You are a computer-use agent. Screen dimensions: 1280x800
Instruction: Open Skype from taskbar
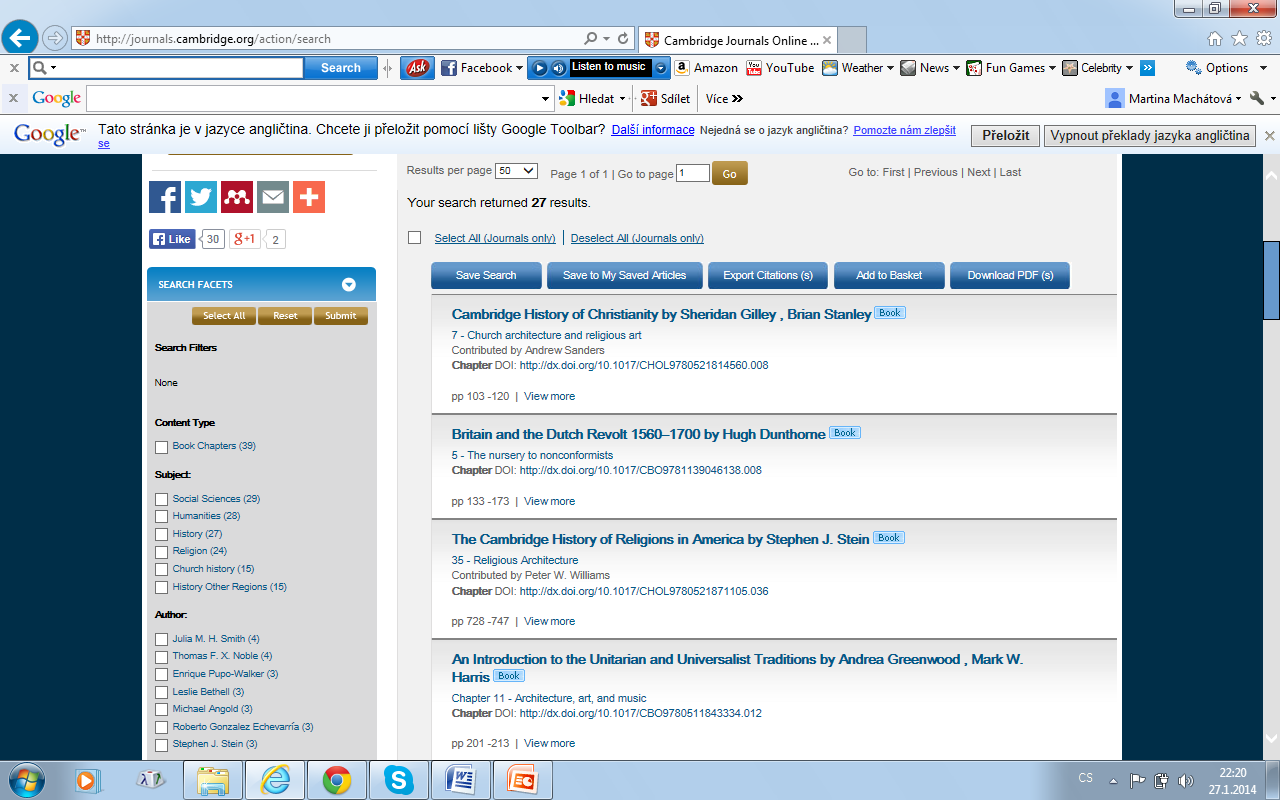399,779
